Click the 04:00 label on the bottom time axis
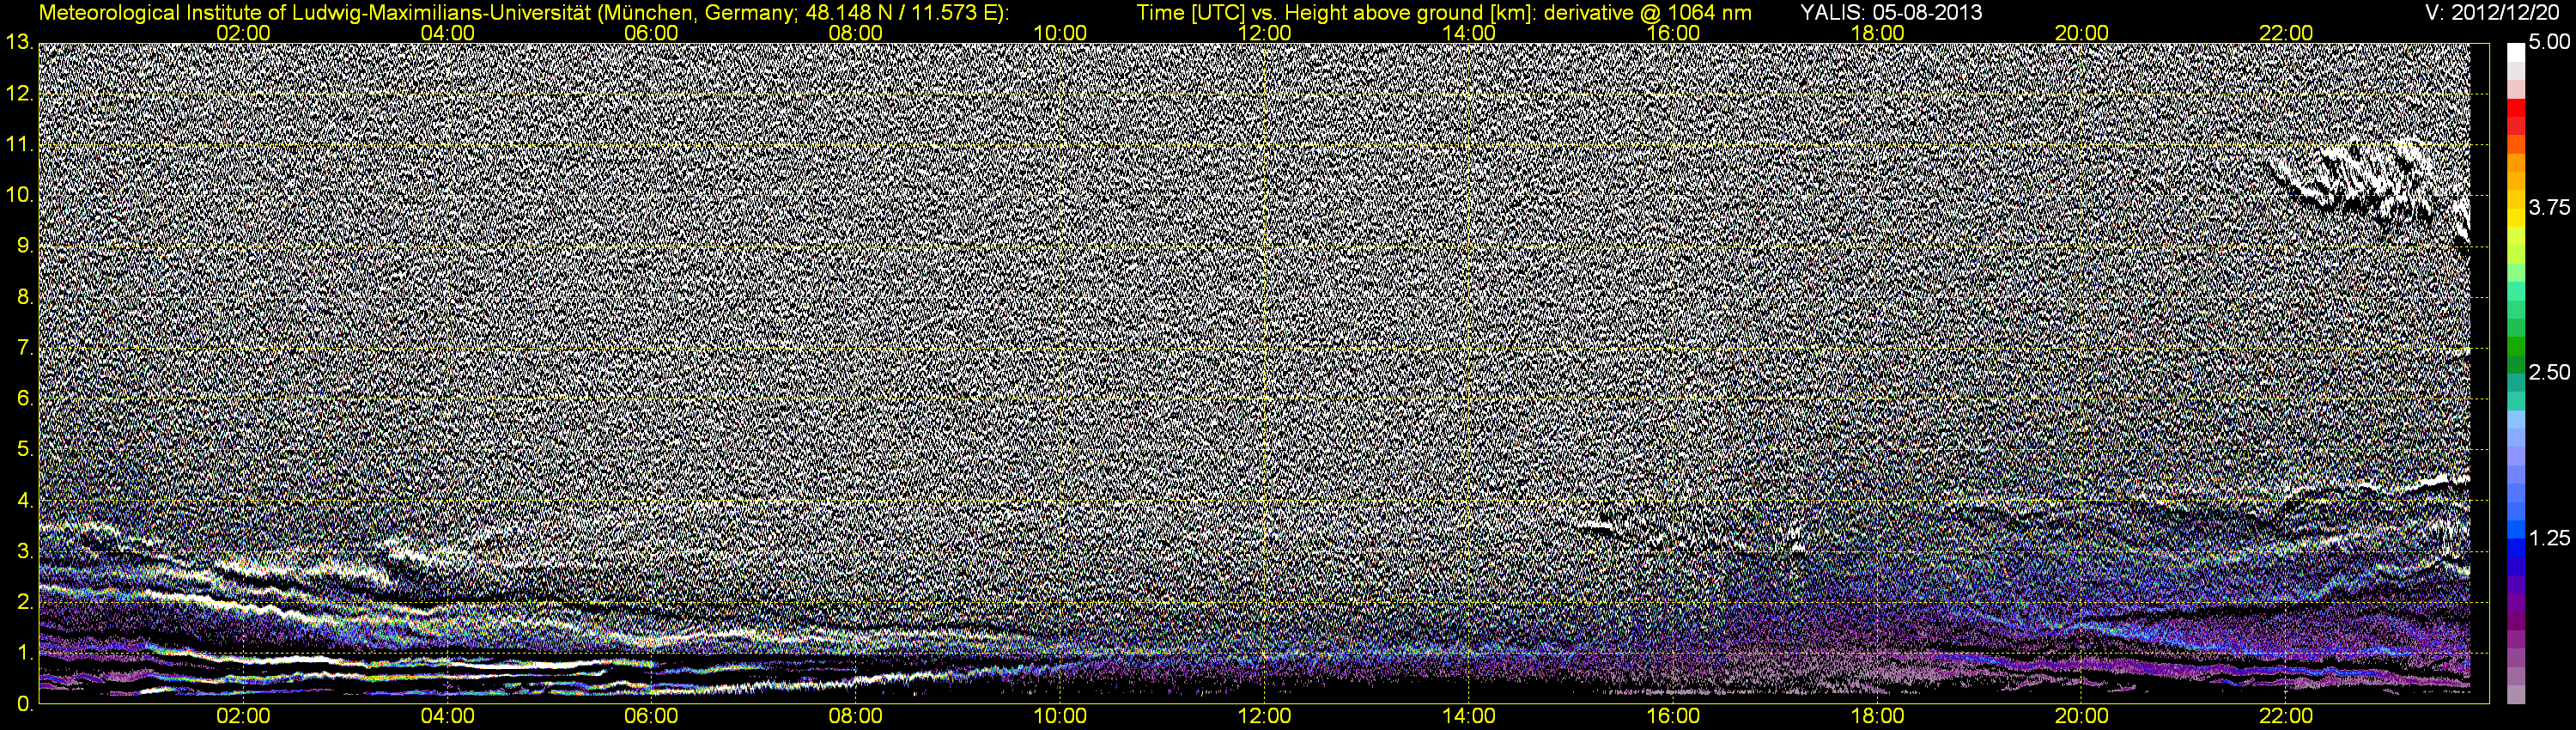 447,717
